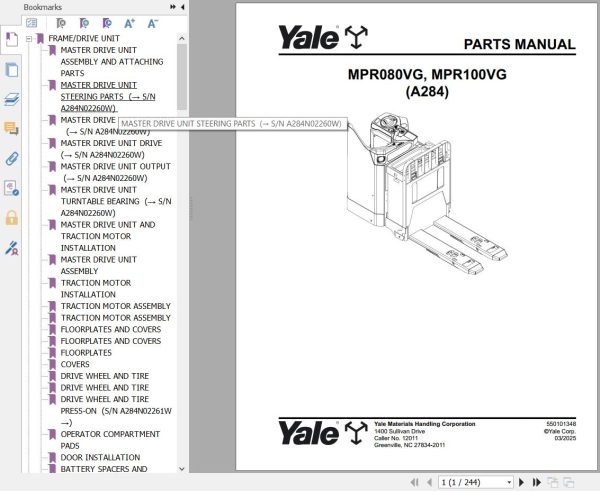The image size is (600, 491).
Task: Go to first page button
Action: (x=414, y=482)
